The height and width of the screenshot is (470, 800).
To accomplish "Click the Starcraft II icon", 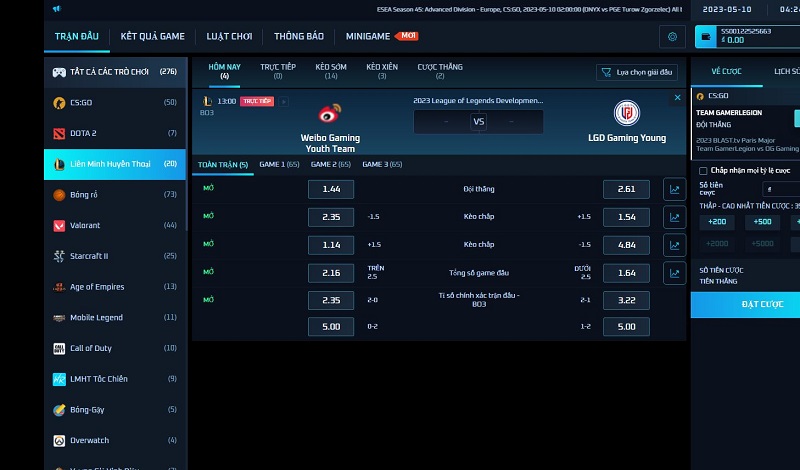I will point(59,256).
